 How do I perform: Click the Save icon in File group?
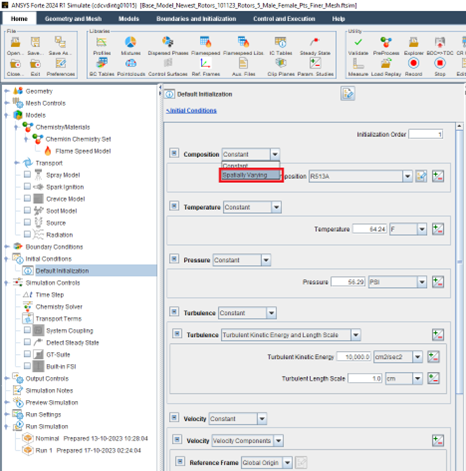point(35,43)
